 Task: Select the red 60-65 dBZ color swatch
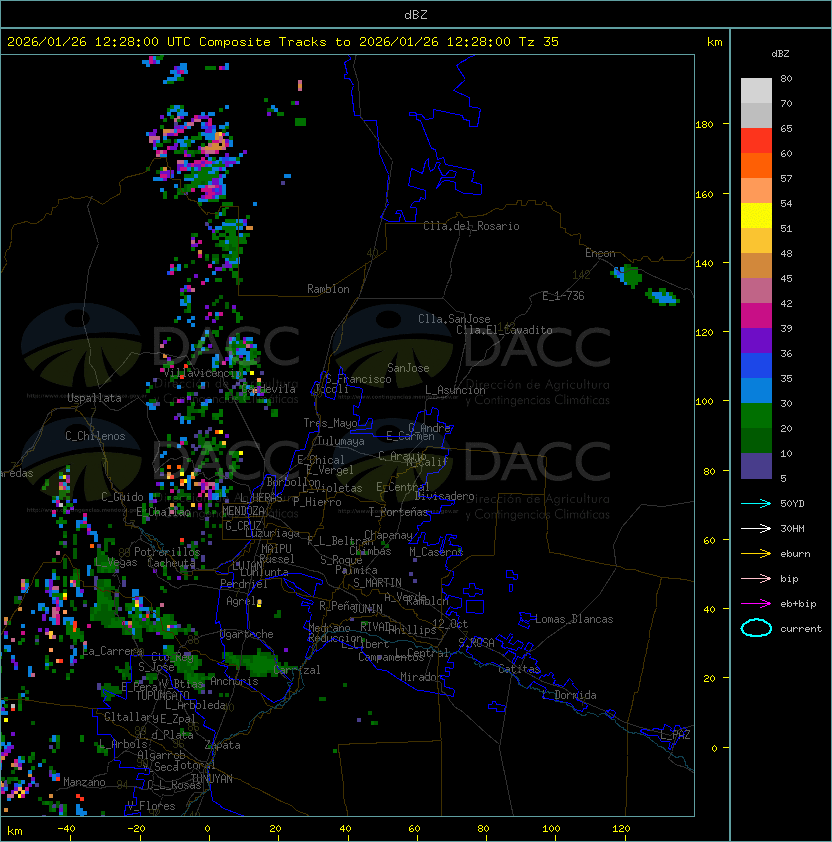756,141
